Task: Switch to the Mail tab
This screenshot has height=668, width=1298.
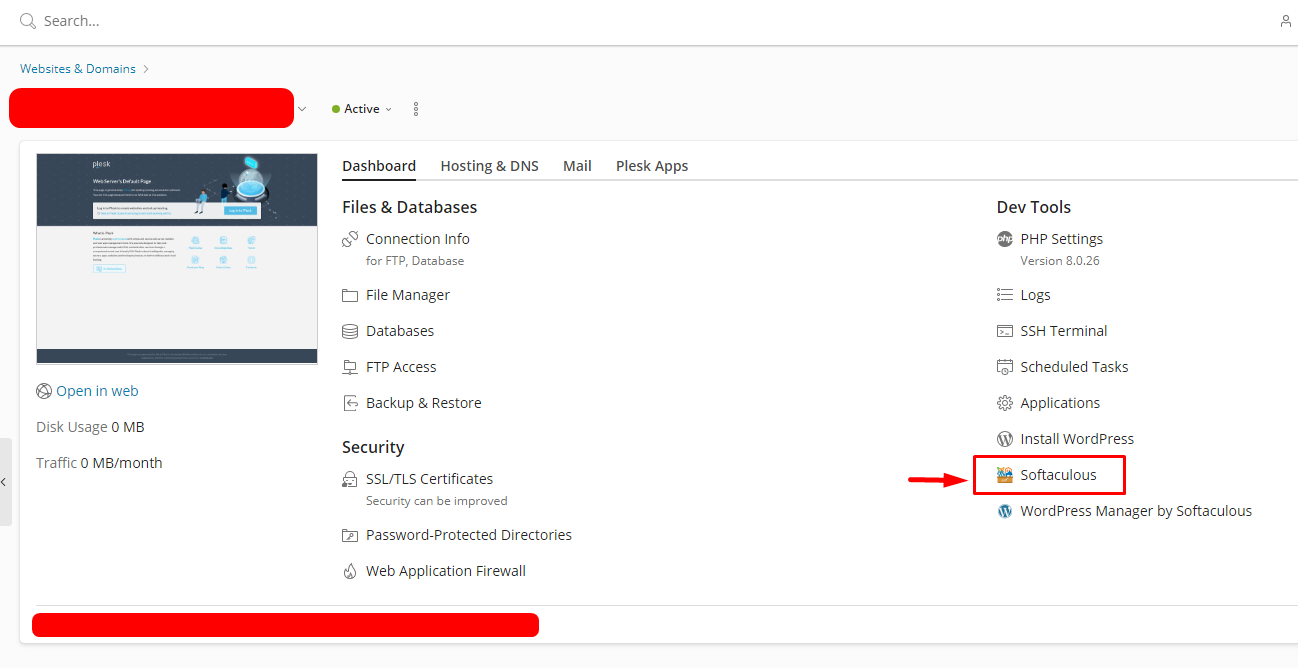Action: [577, 166]
